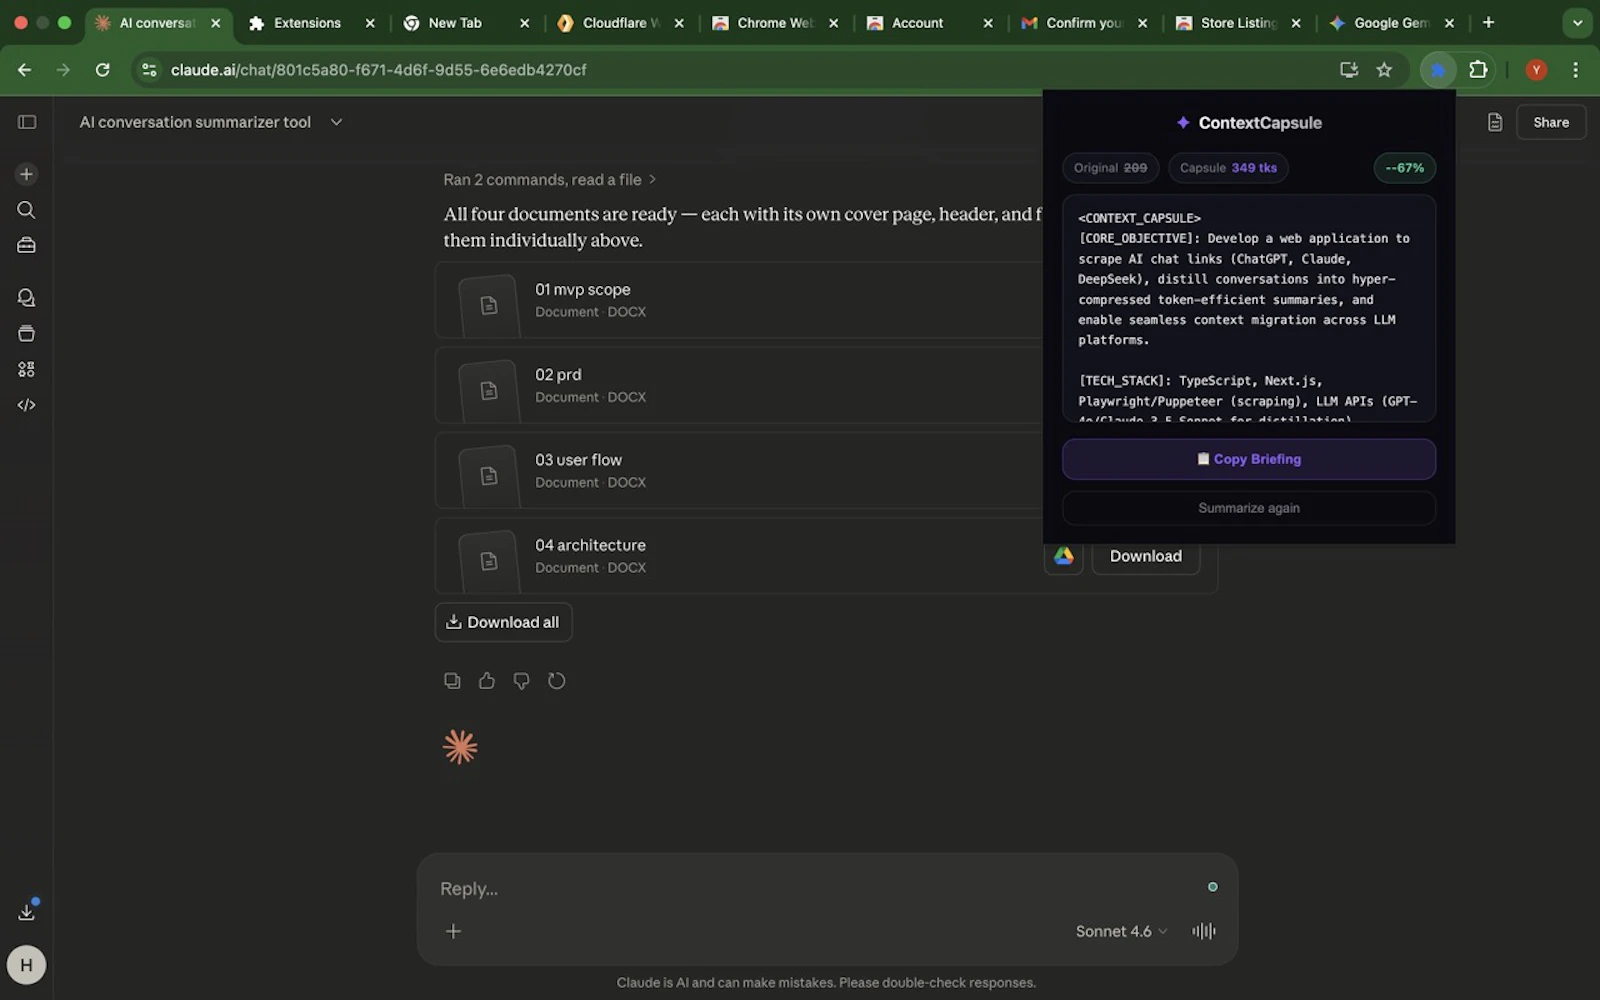Open the Chrome three-dot menu
The height and width of the screenshot is (1000, 1600).
[x=1576, y=70]
